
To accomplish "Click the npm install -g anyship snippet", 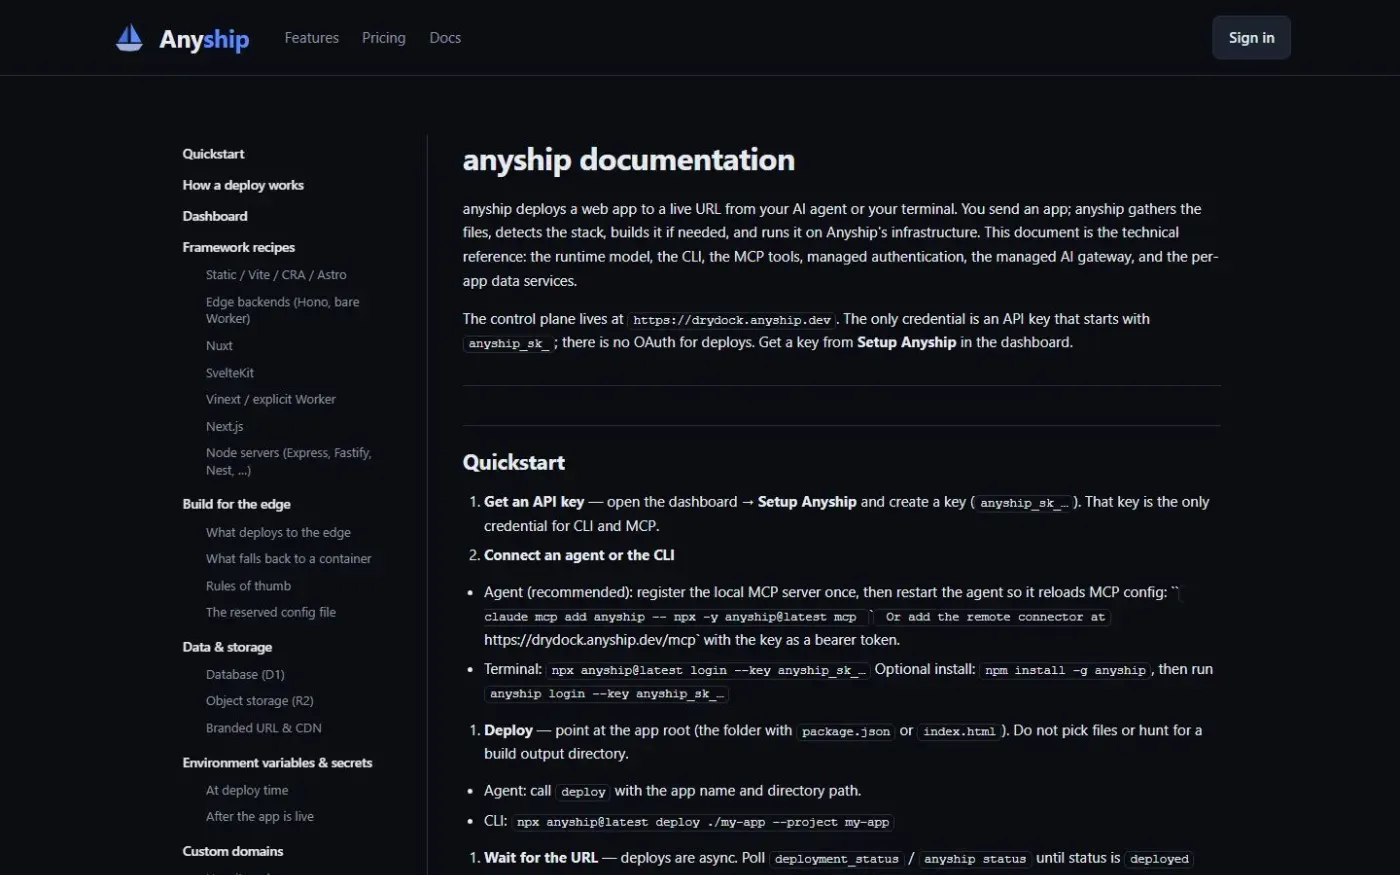I will click(x=1065, y=670).
